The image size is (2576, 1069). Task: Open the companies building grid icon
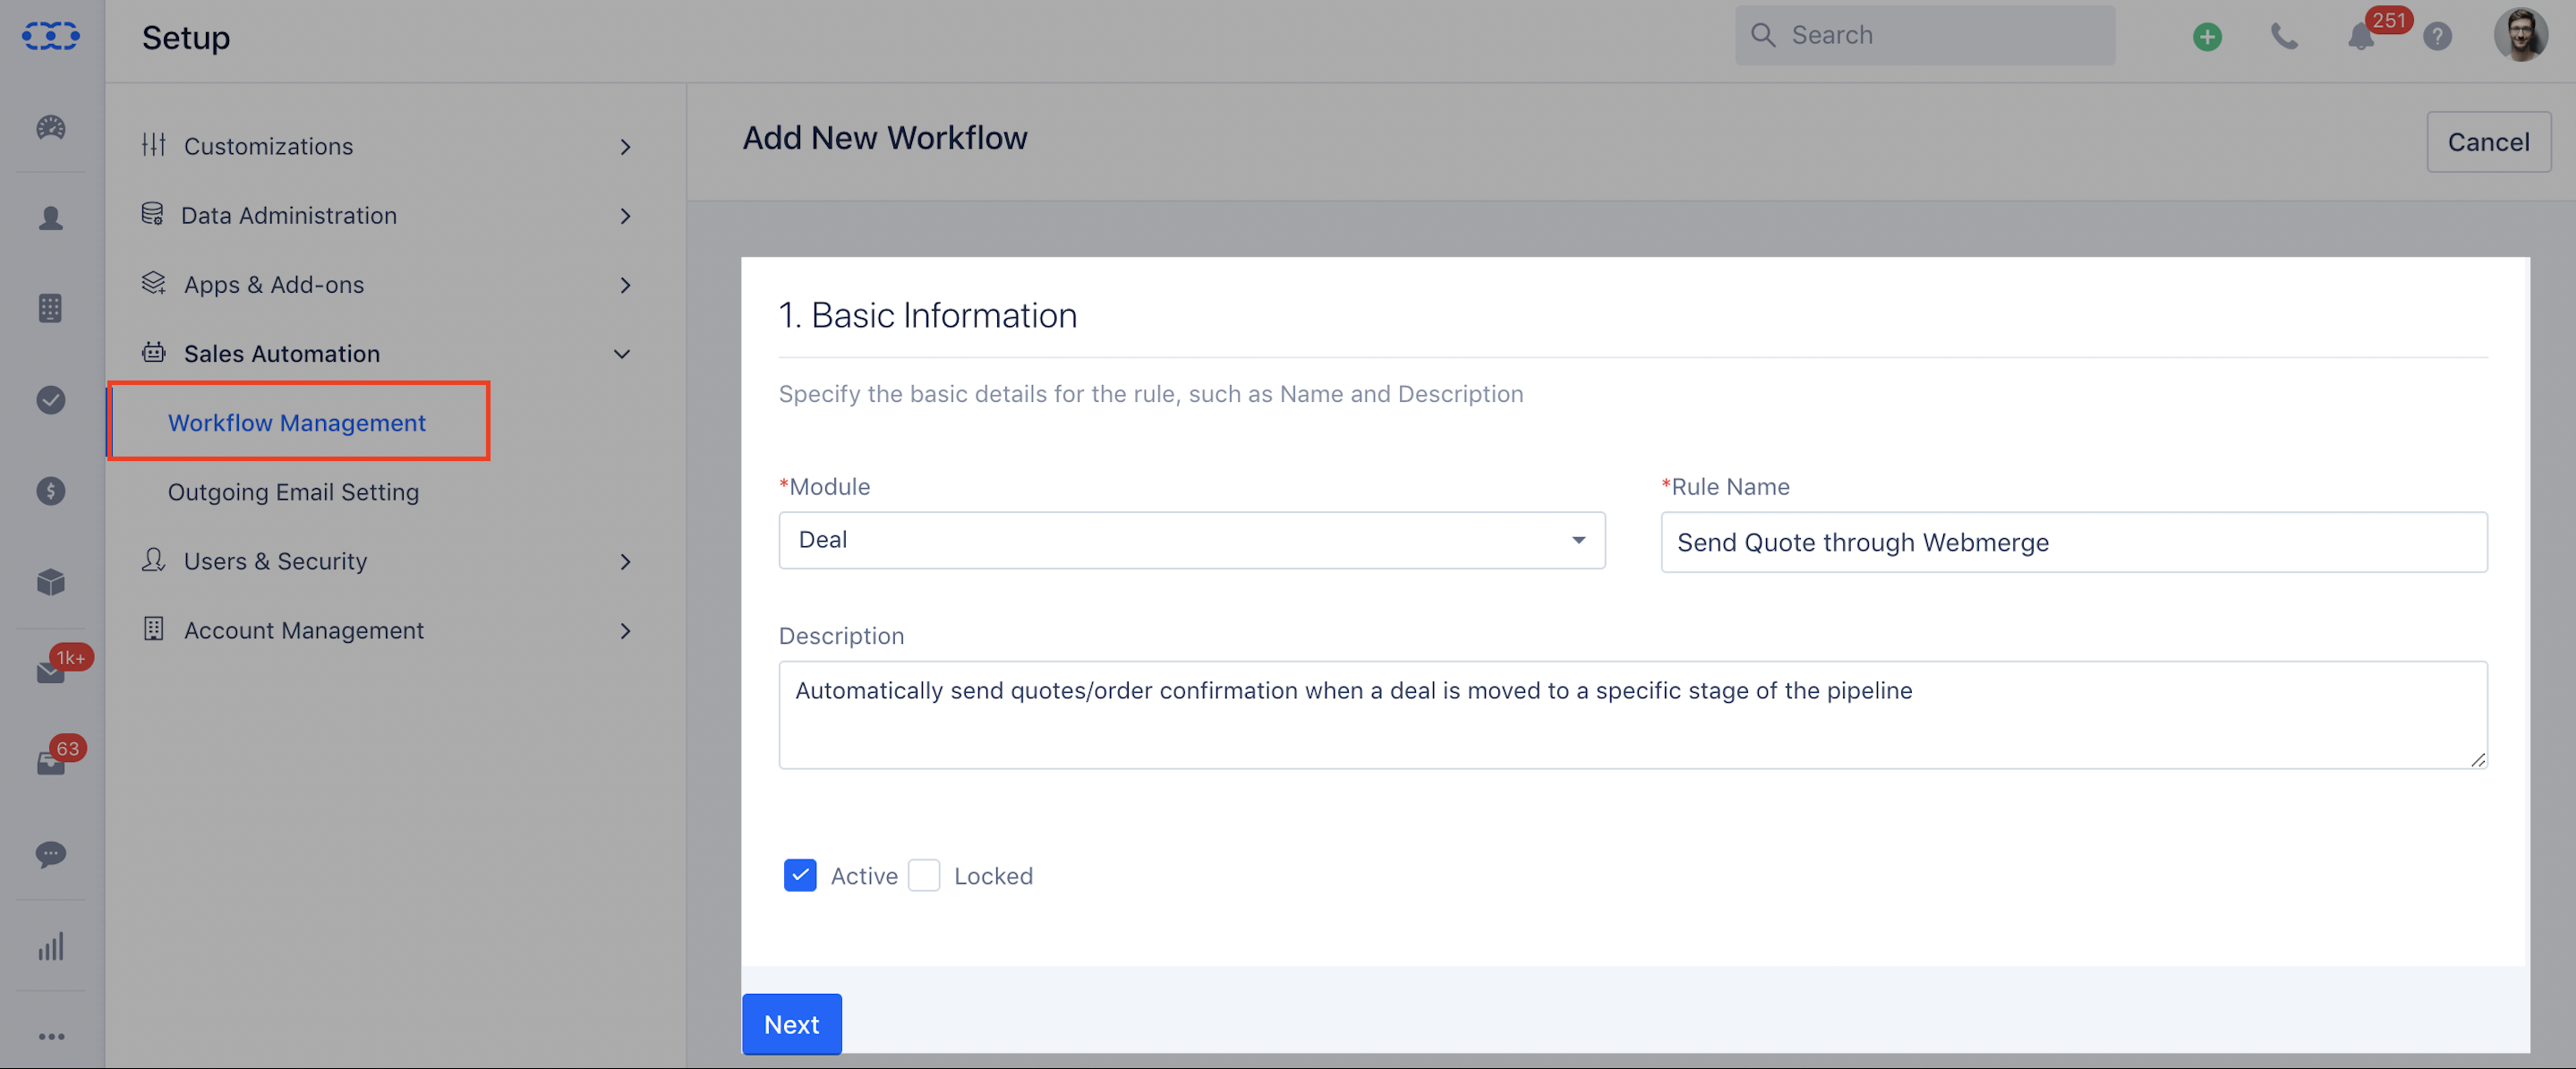[51, 308]
